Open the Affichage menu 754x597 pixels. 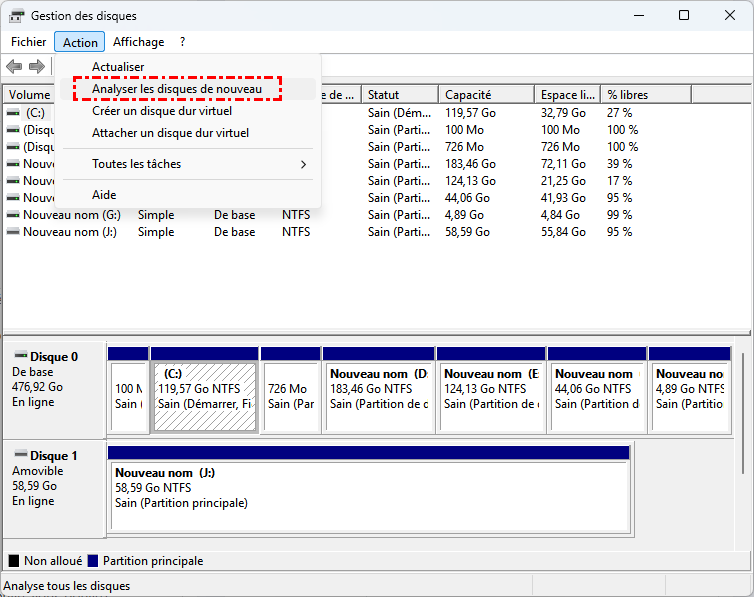[x=138, y=42]
